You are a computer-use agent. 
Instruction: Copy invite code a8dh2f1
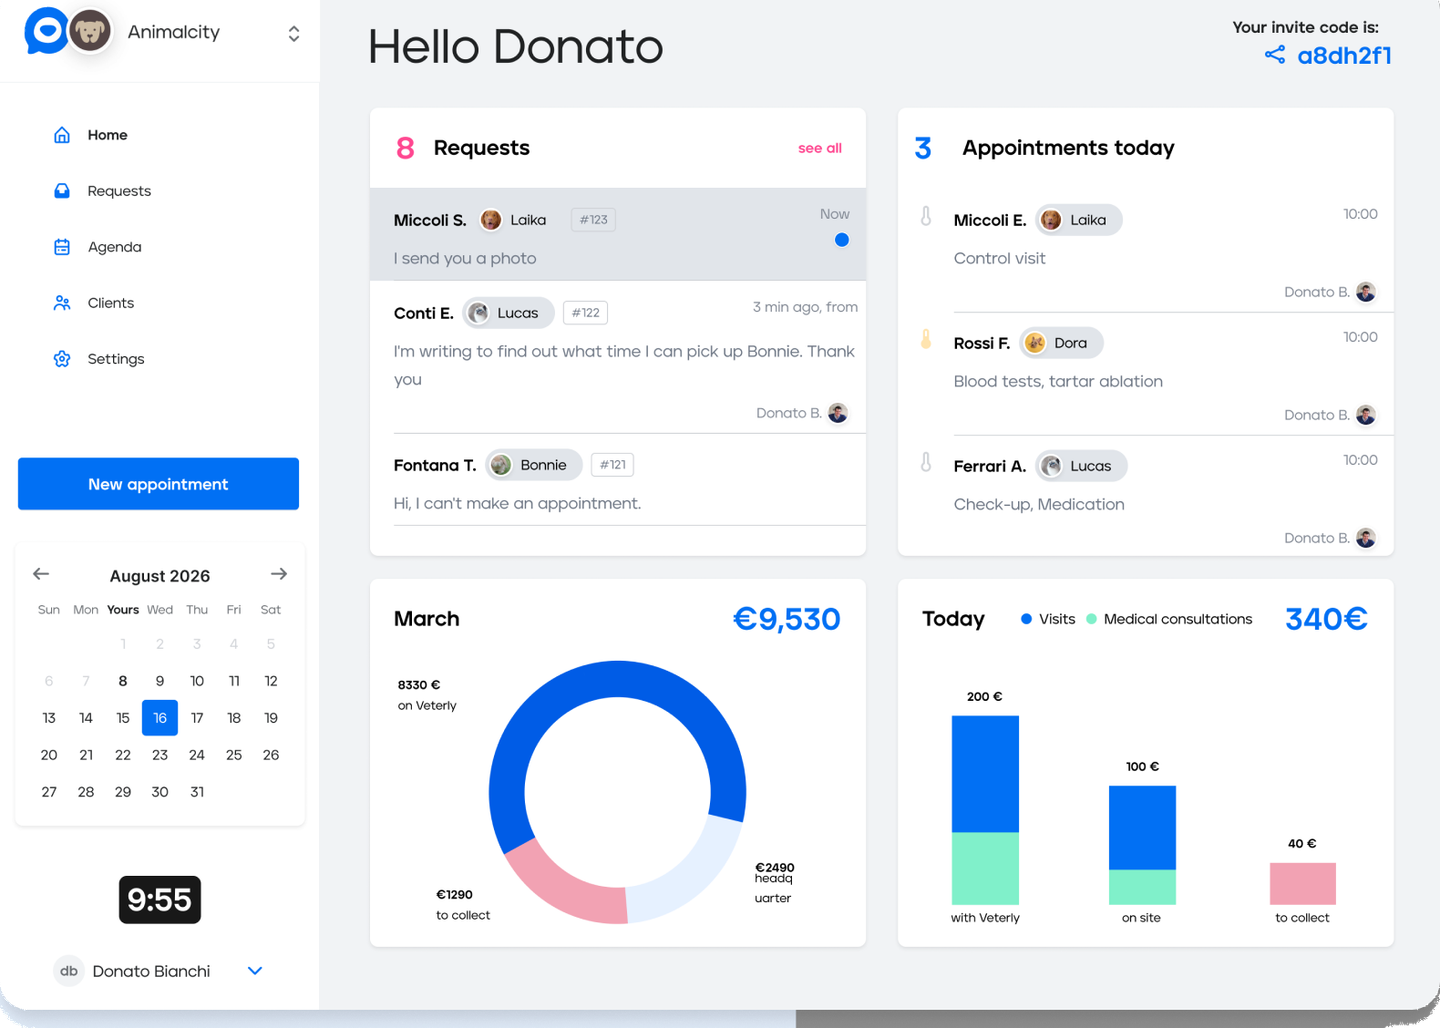(x=1344, y=56)
